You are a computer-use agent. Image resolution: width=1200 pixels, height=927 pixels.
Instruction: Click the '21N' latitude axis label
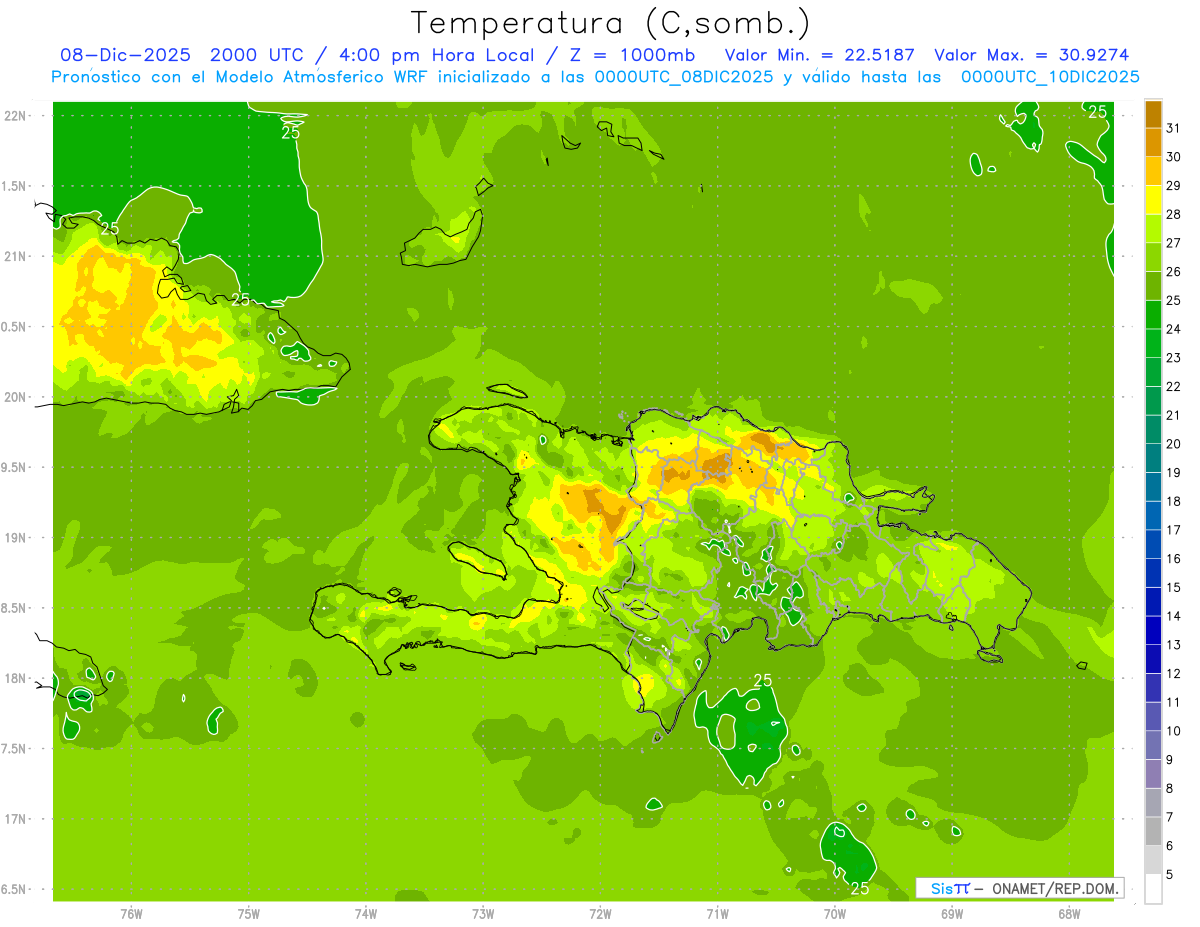(15, 257)
